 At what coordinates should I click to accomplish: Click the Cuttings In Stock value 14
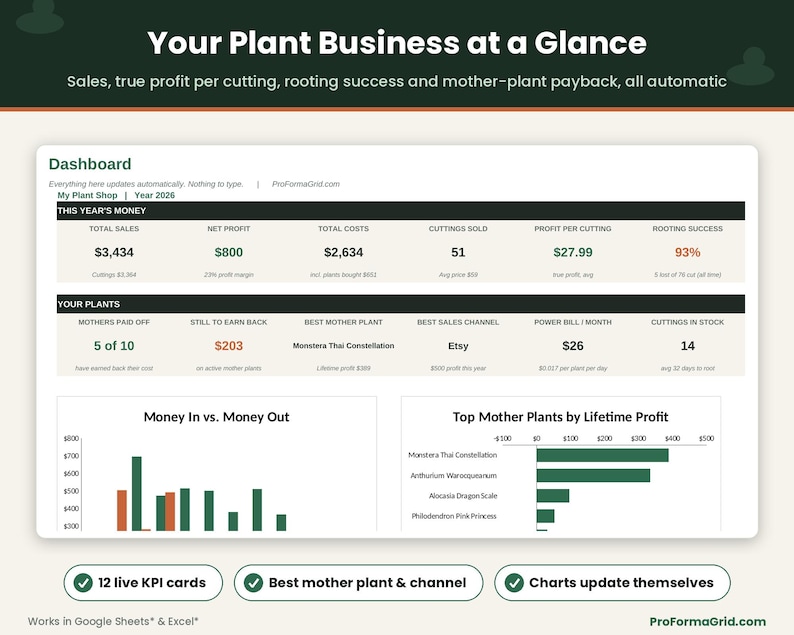click(x=687, y=346)
